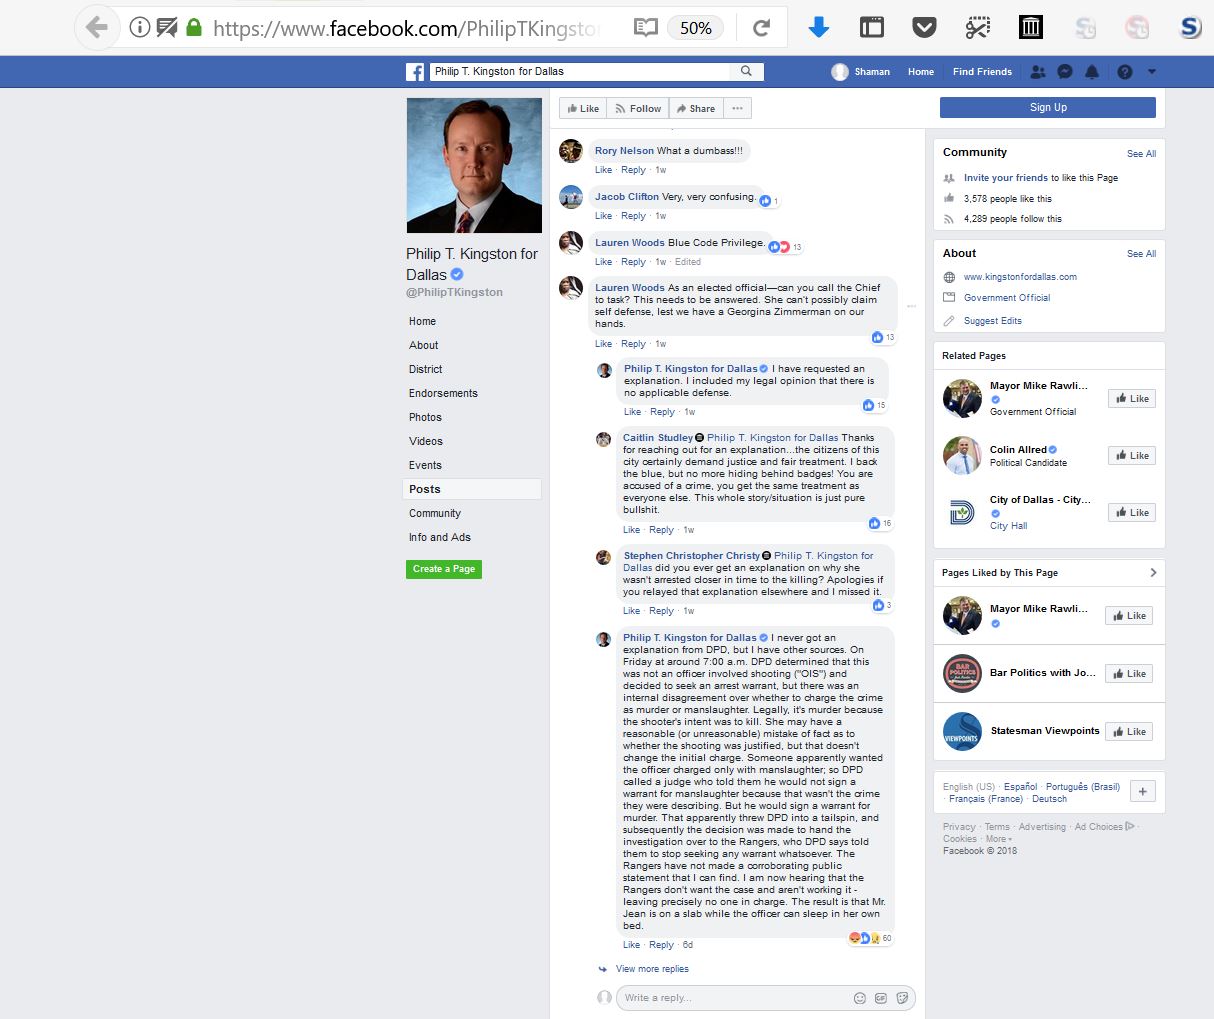Click the blue Sign Up button
1214x1019 pixels.
(x=1047, y=108)
